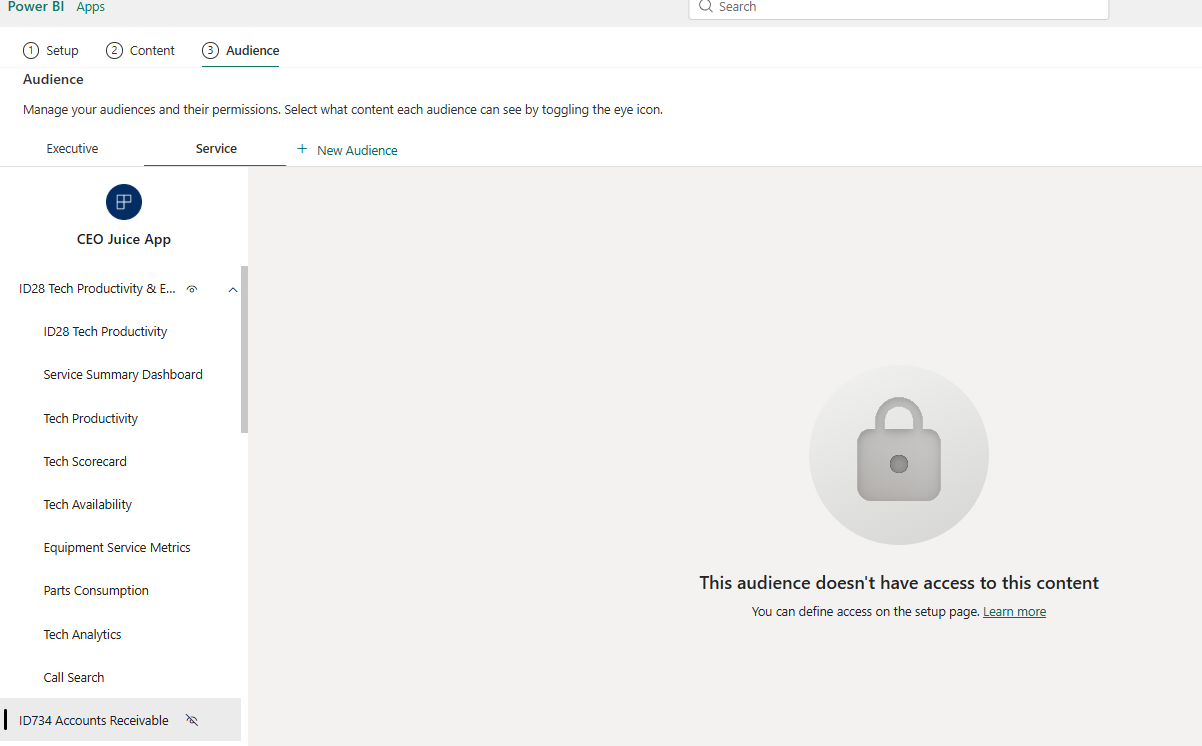
Task: Select the Audience step
Action: point(241,50)
